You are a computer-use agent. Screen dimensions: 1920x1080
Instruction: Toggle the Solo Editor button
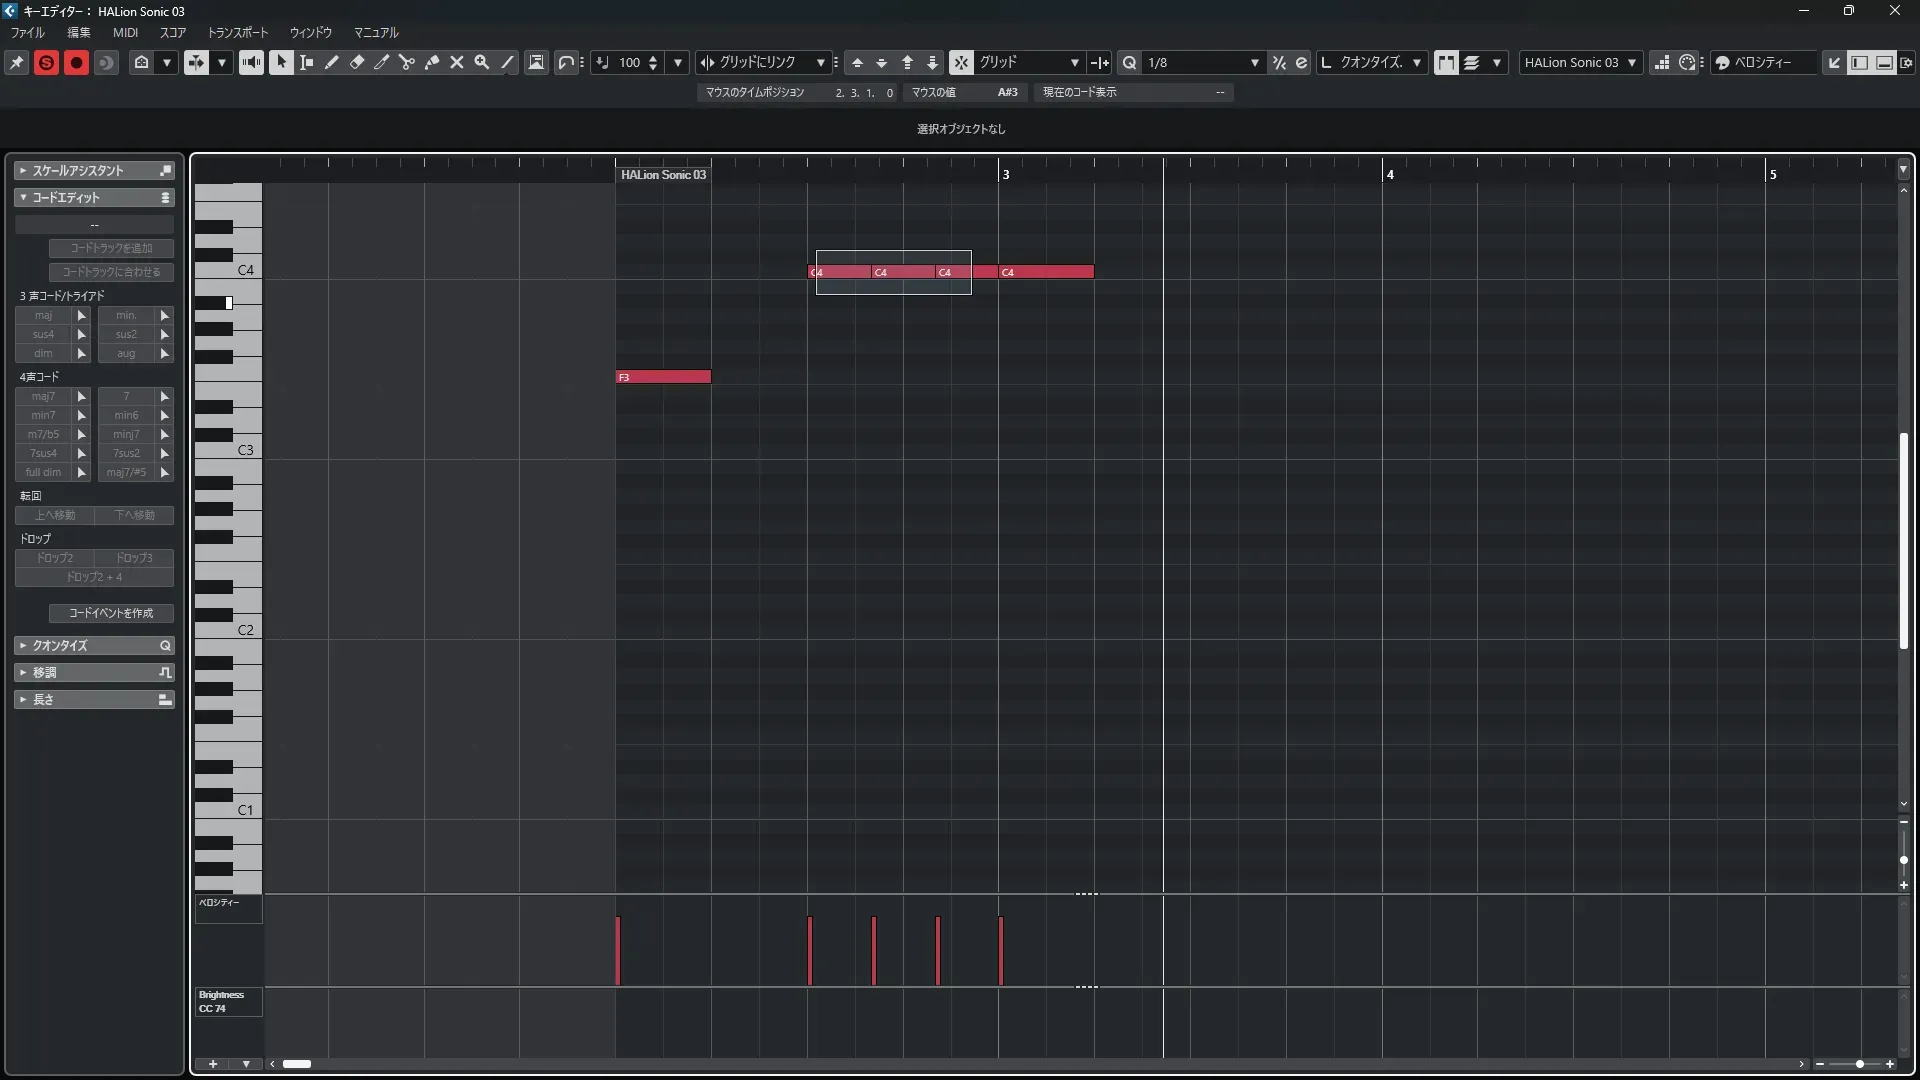pos(46,62)
